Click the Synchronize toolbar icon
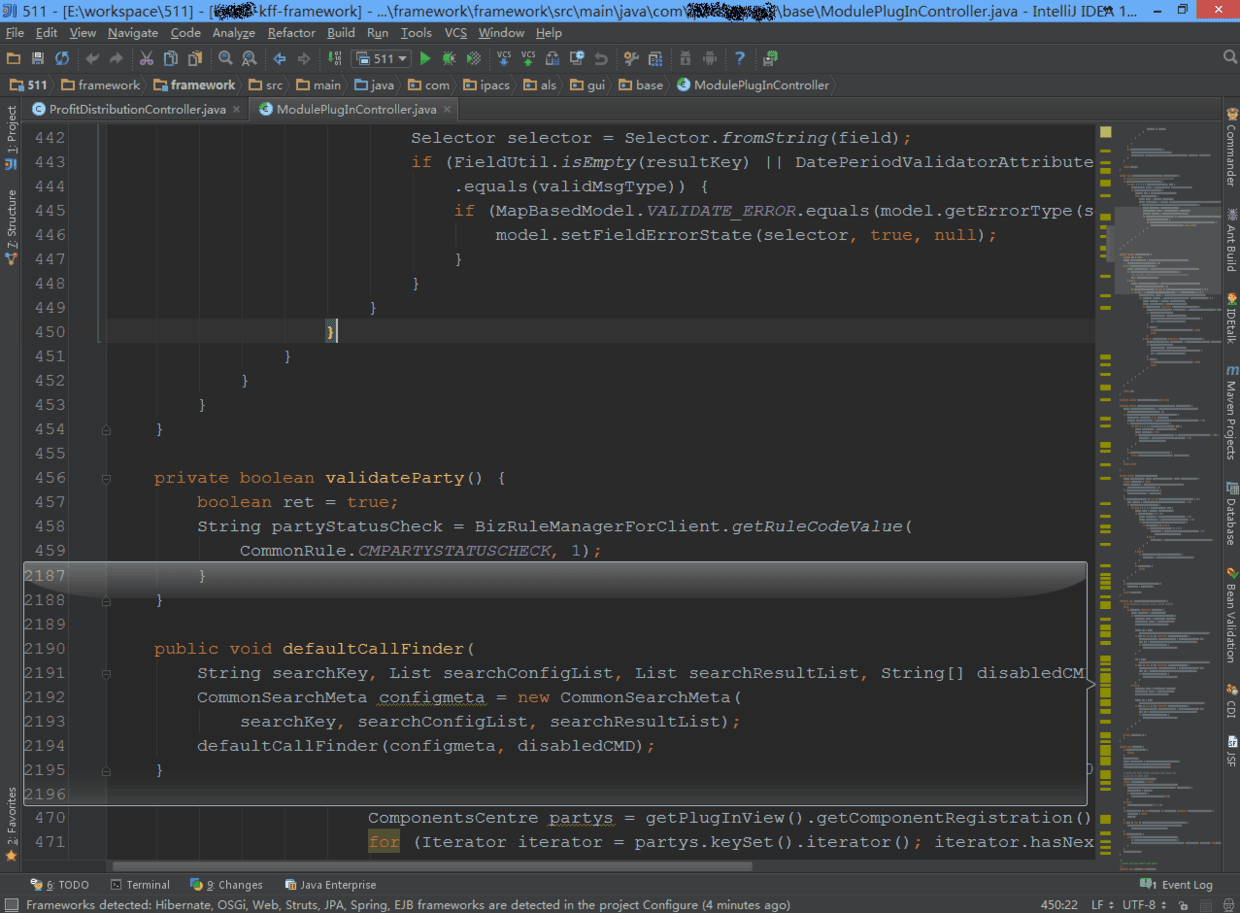 [x=62, y=59]
